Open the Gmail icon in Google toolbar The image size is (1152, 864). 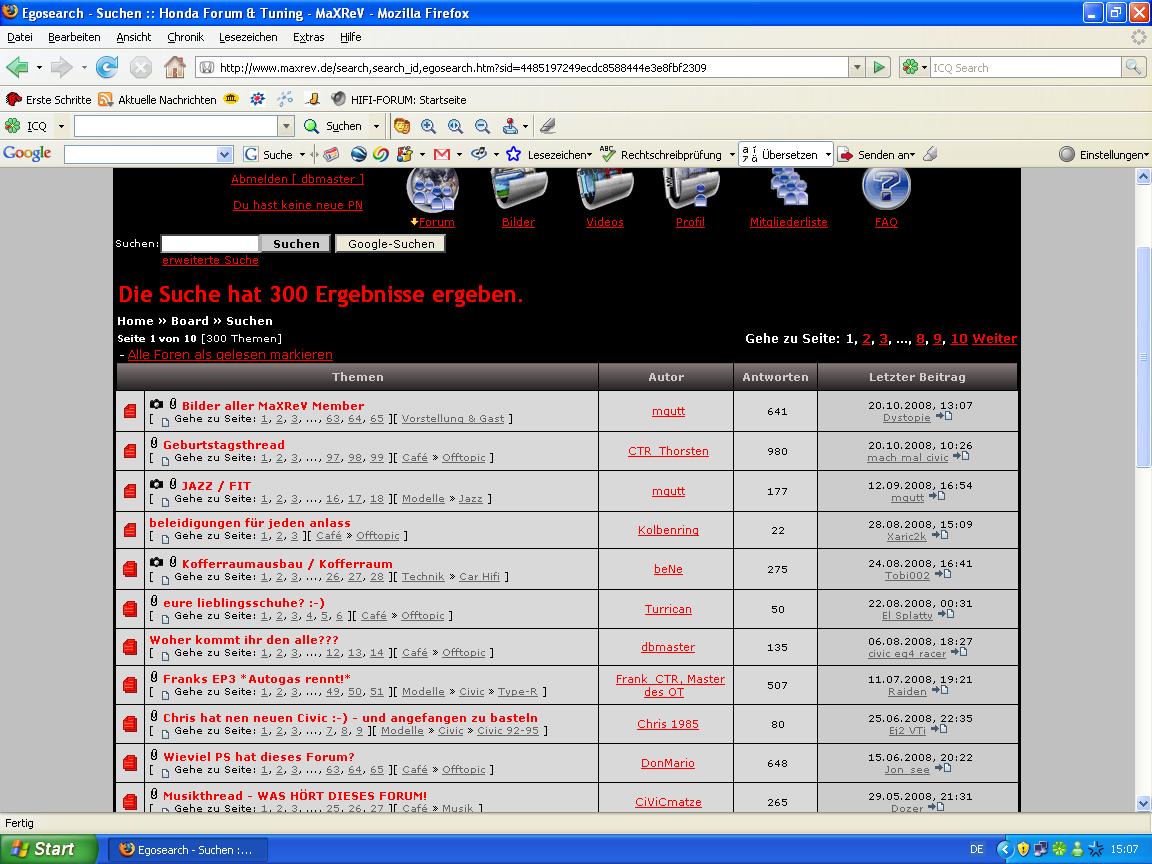pos(442,154)
